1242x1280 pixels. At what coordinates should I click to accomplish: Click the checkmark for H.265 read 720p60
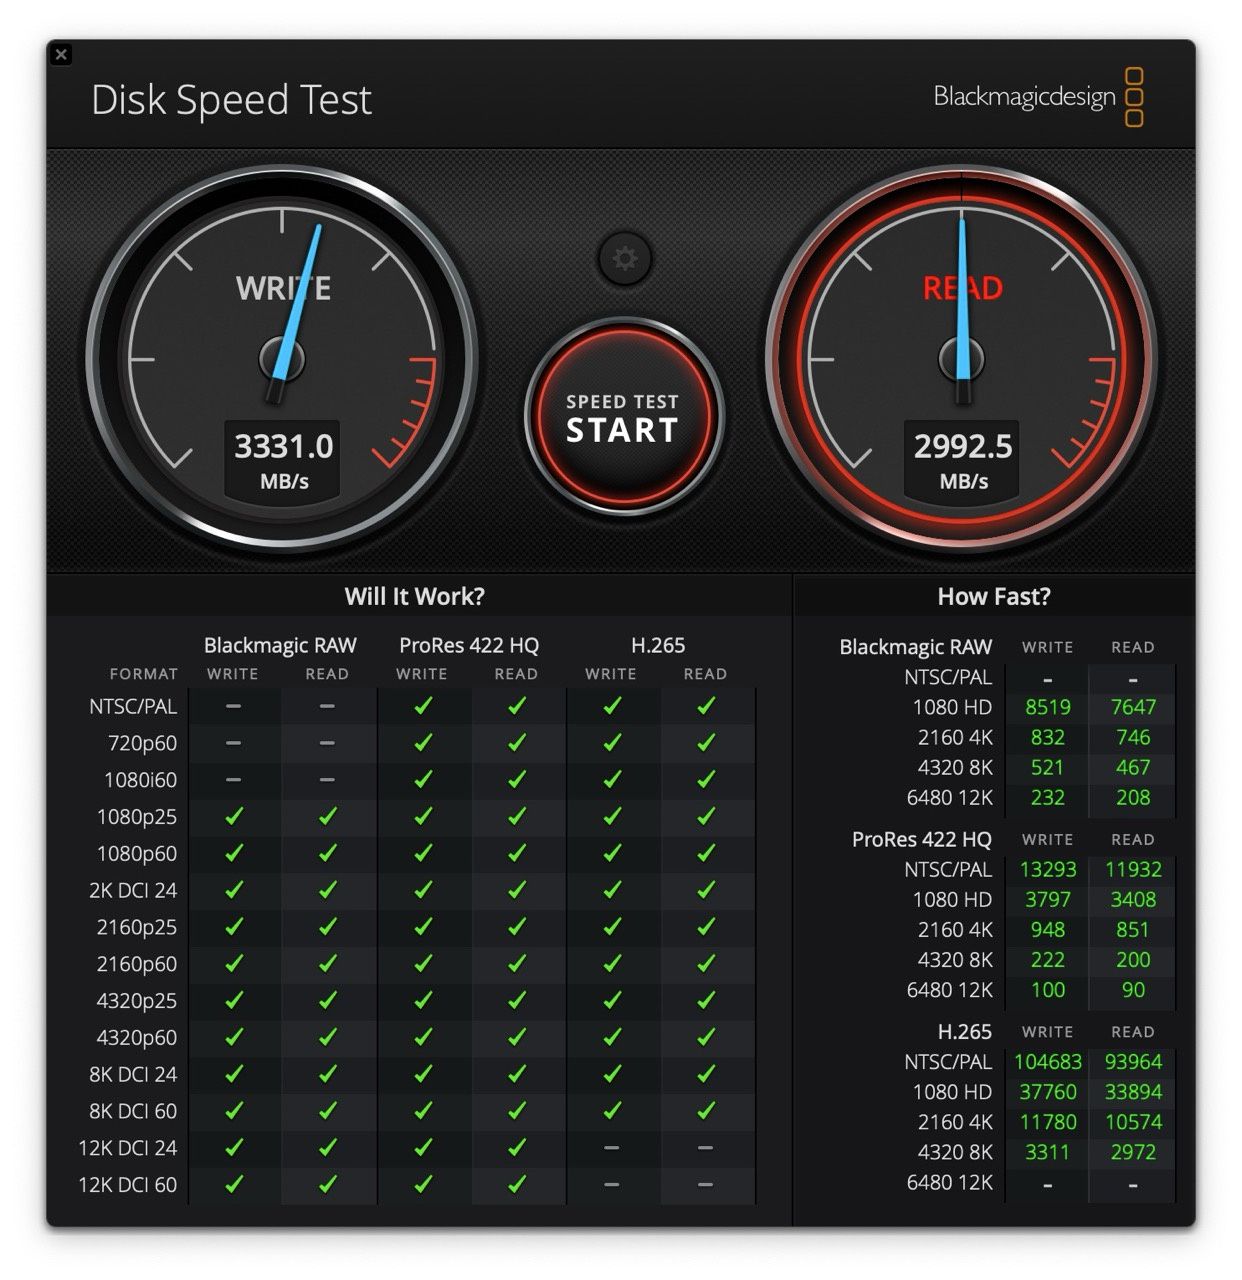706,743
